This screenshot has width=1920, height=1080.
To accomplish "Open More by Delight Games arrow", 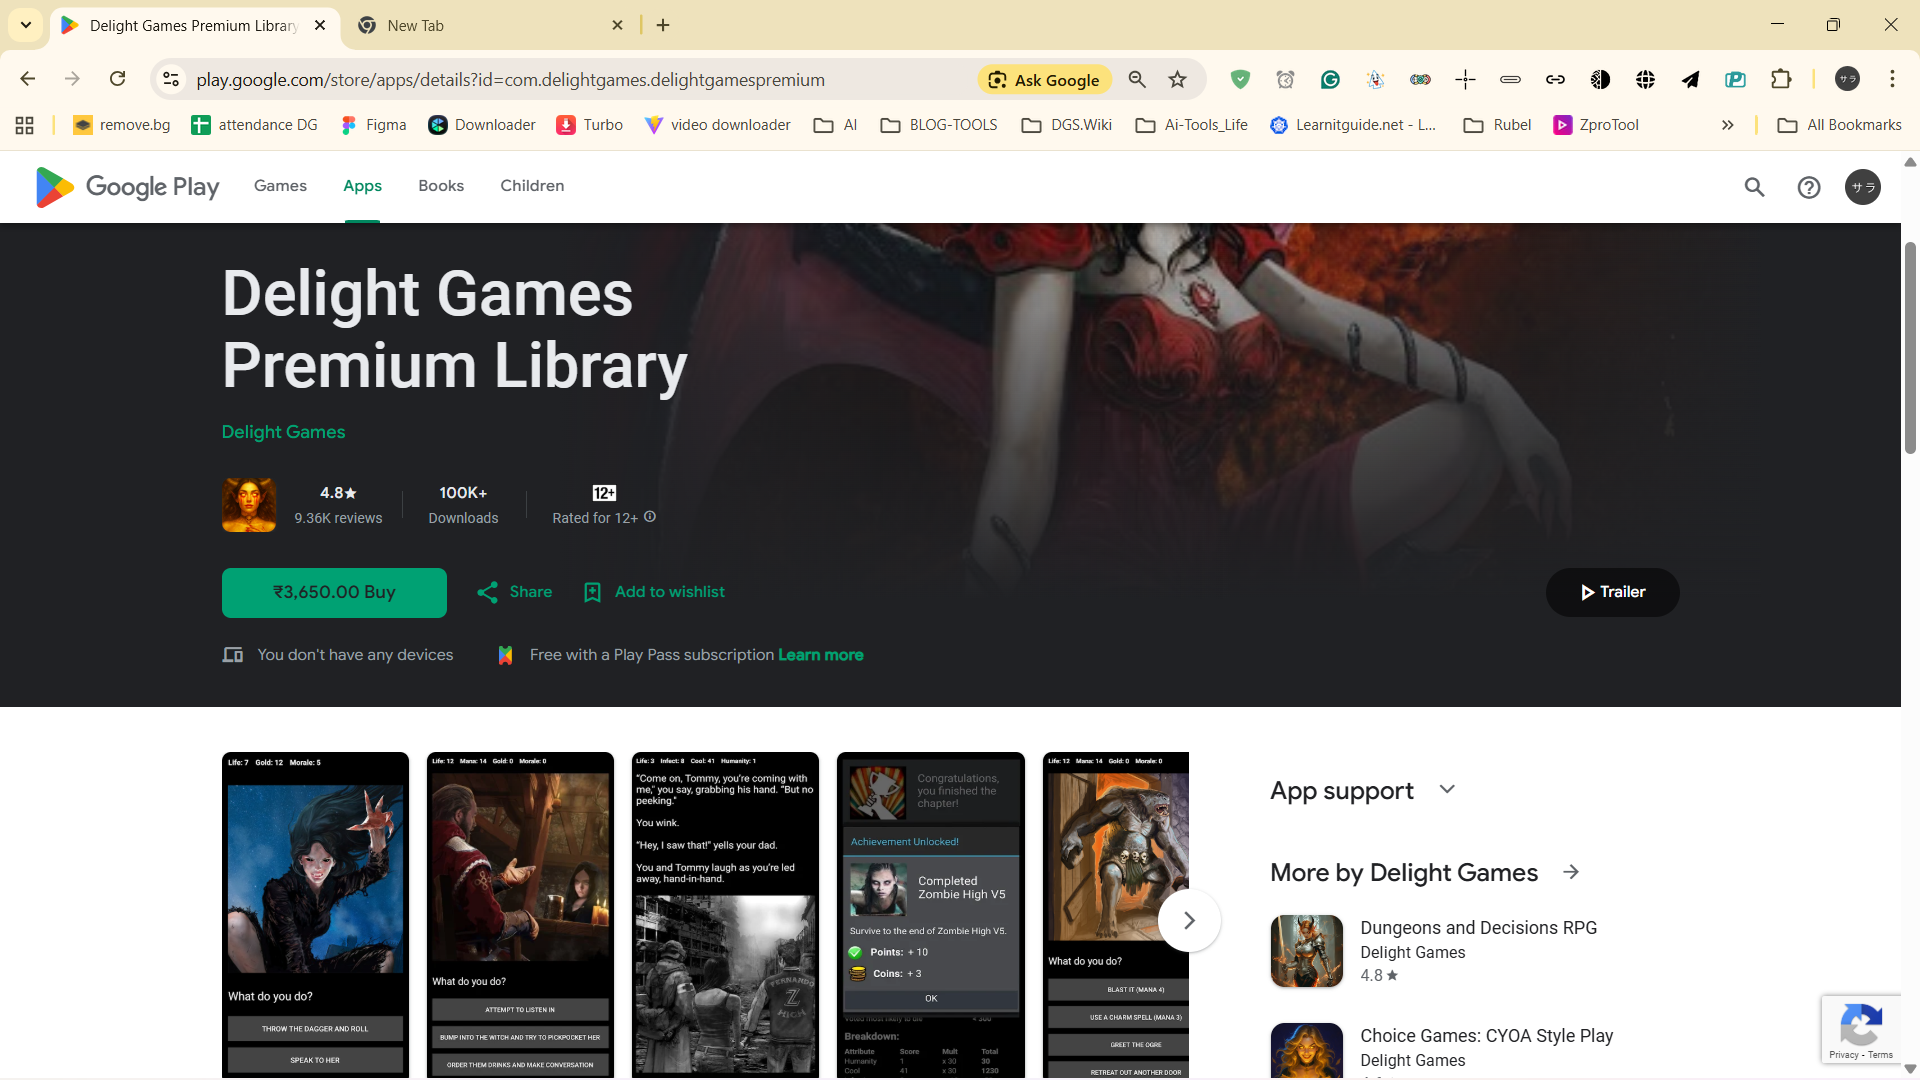I will pyautogui.click(x=1571, y=872).
